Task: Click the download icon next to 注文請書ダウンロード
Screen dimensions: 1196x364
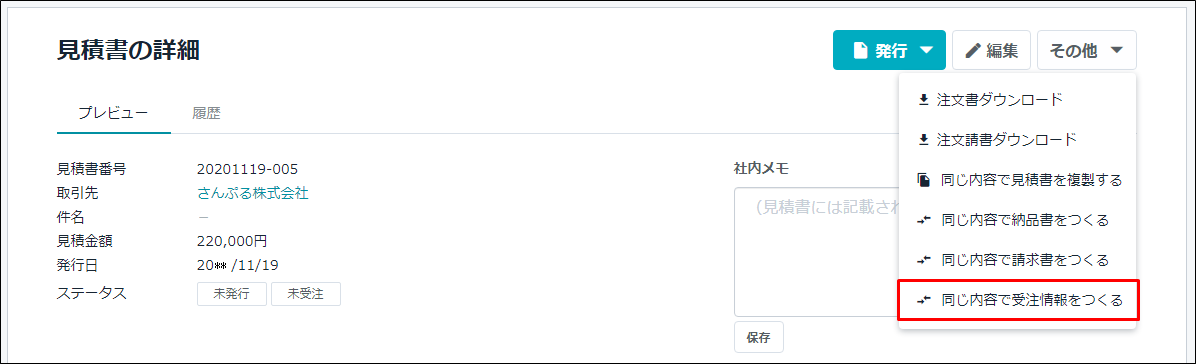Action: pyautogui.click(x=924, y=140)
